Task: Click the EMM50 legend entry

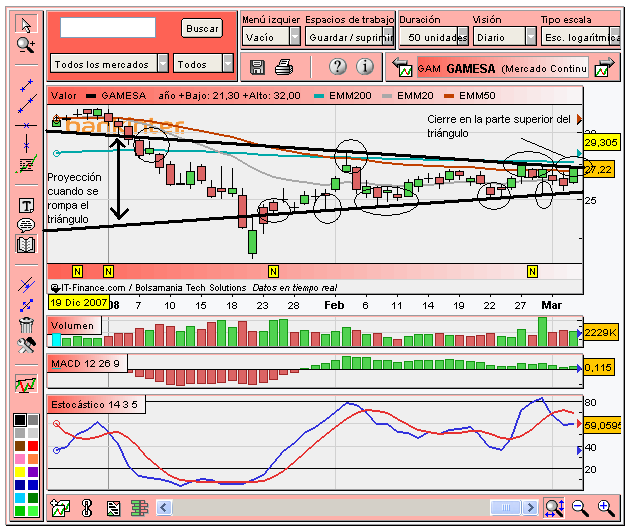Action: 470,96
